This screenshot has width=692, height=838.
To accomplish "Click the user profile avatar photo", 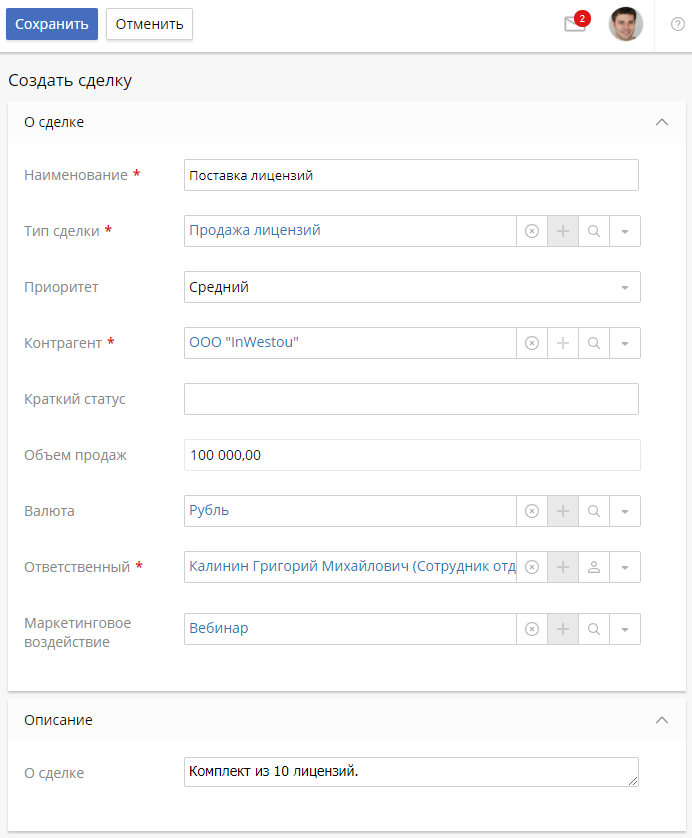I will 626,24.
